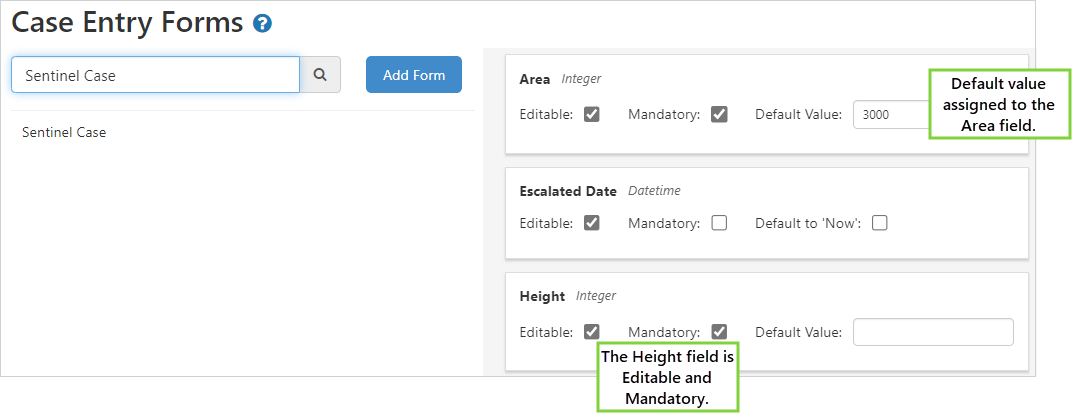The image size is (1073, 414).
Task: Click the callout about the Area default value
Action: coord(994,104)
